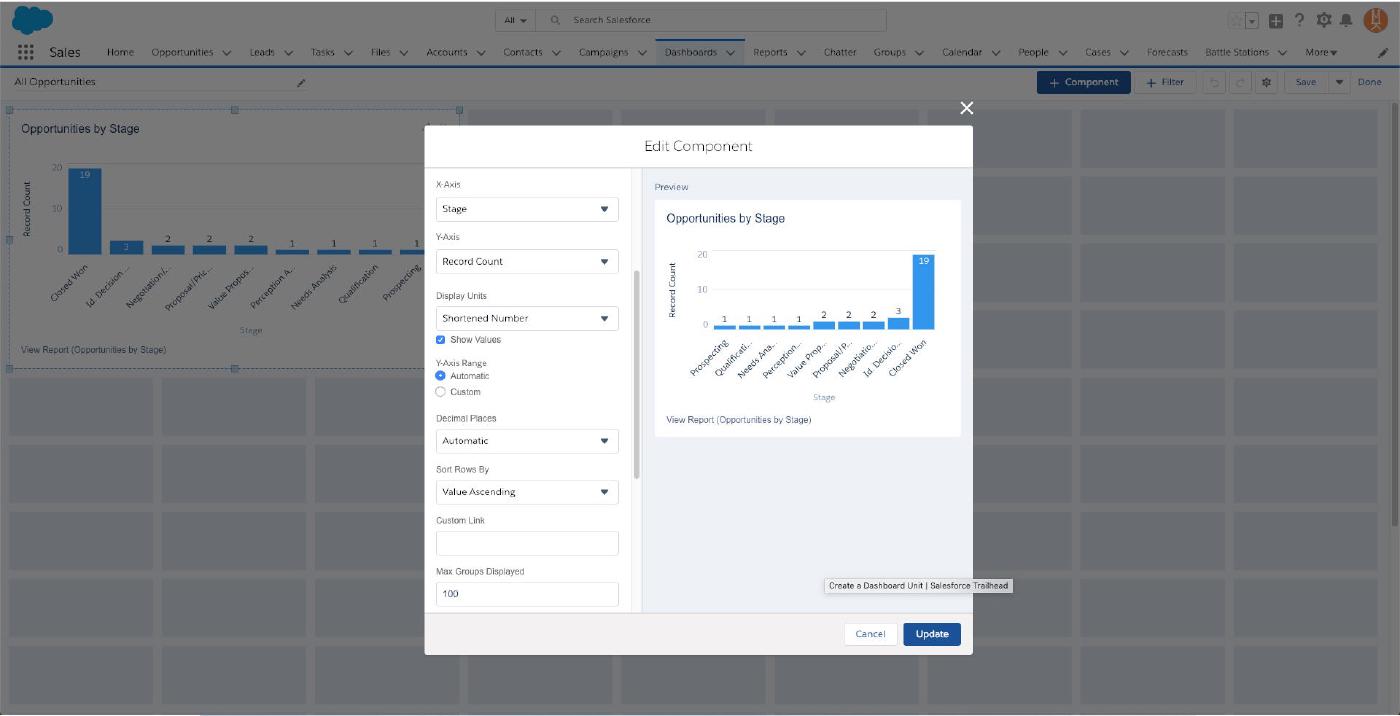Click the Help question mark icon

pos(1300,20)
